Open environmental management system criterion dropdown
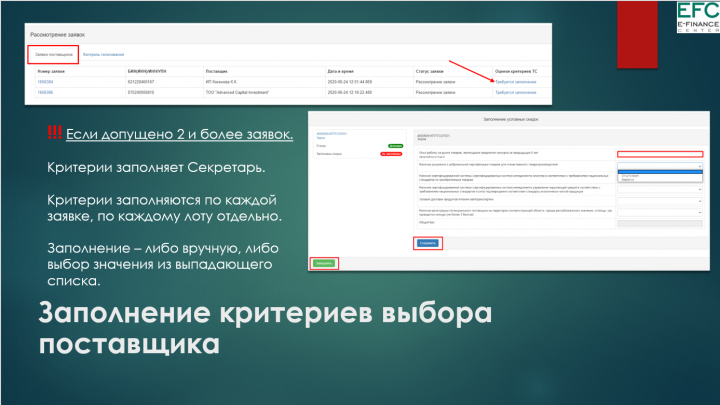Image resolution: width=720 pixels, height=405 pixels. pos(660,189)
